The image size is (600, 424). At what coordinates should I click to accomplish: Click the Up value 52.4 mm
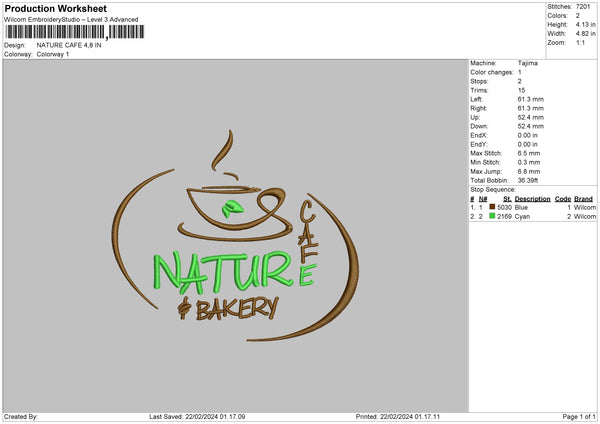pyautogui.click(x=530, y=117)
